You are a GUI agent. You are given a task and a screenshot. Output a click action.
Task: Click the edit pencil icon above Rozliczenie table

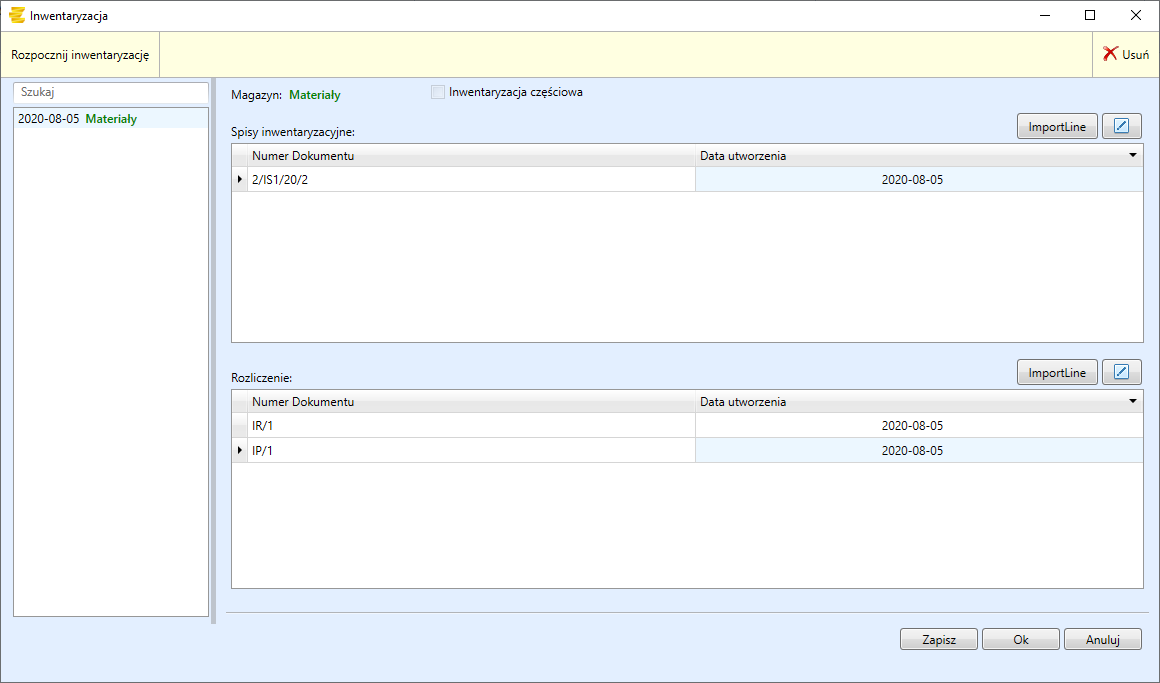[1121, 373]
